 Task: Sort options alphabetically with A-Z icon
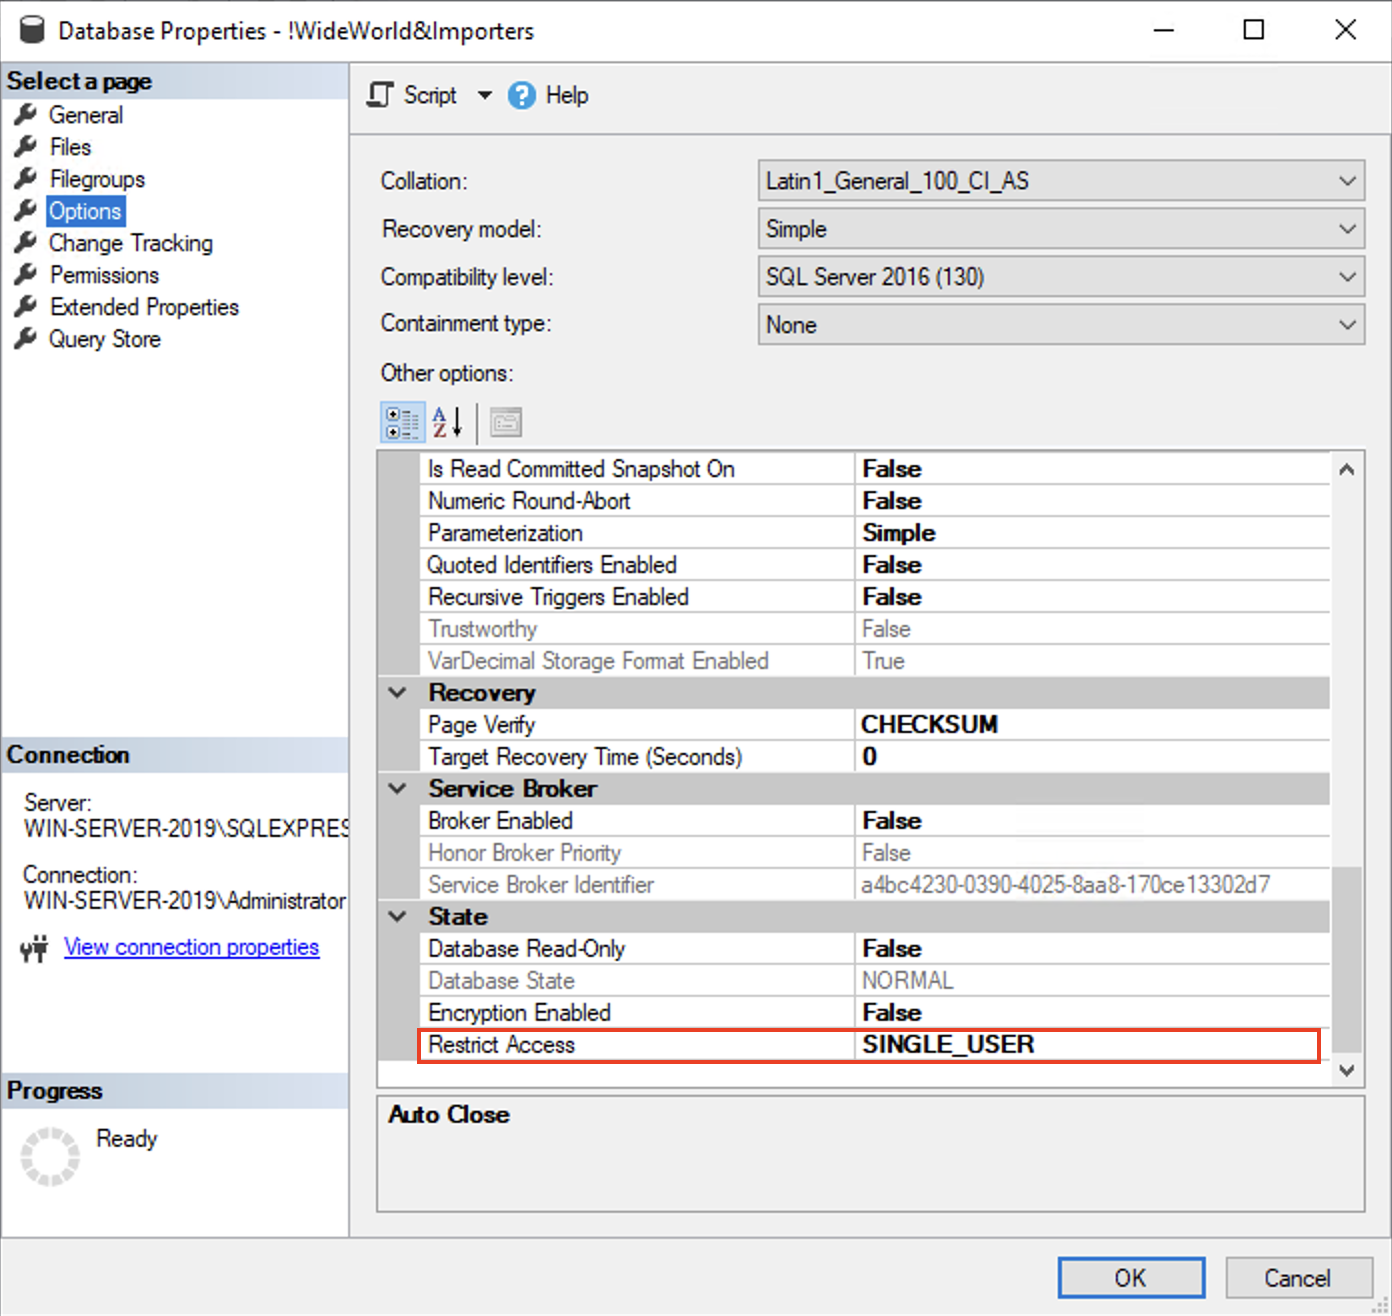pyautogui.click(x=447, y=422)
